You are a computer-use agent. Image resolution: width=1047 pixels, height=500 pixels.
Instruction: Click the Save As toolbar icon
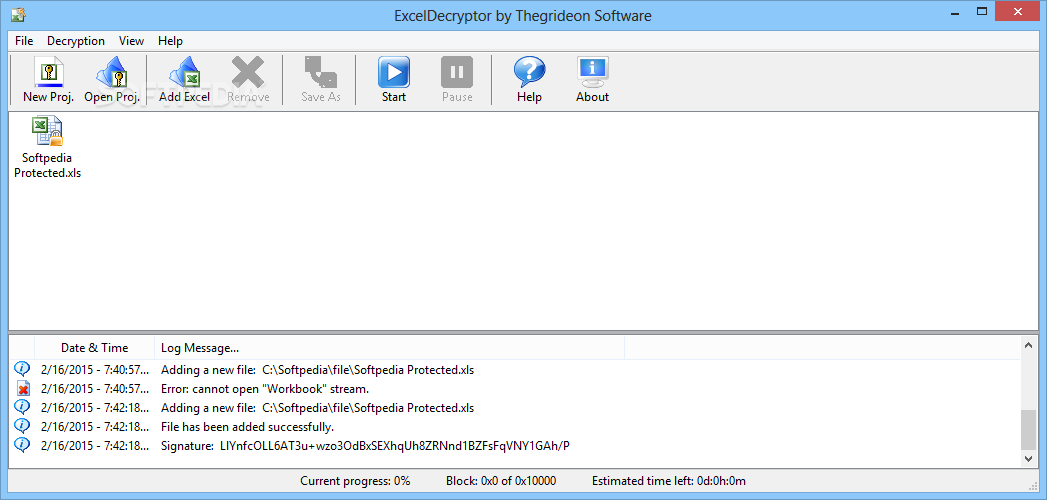321,79
